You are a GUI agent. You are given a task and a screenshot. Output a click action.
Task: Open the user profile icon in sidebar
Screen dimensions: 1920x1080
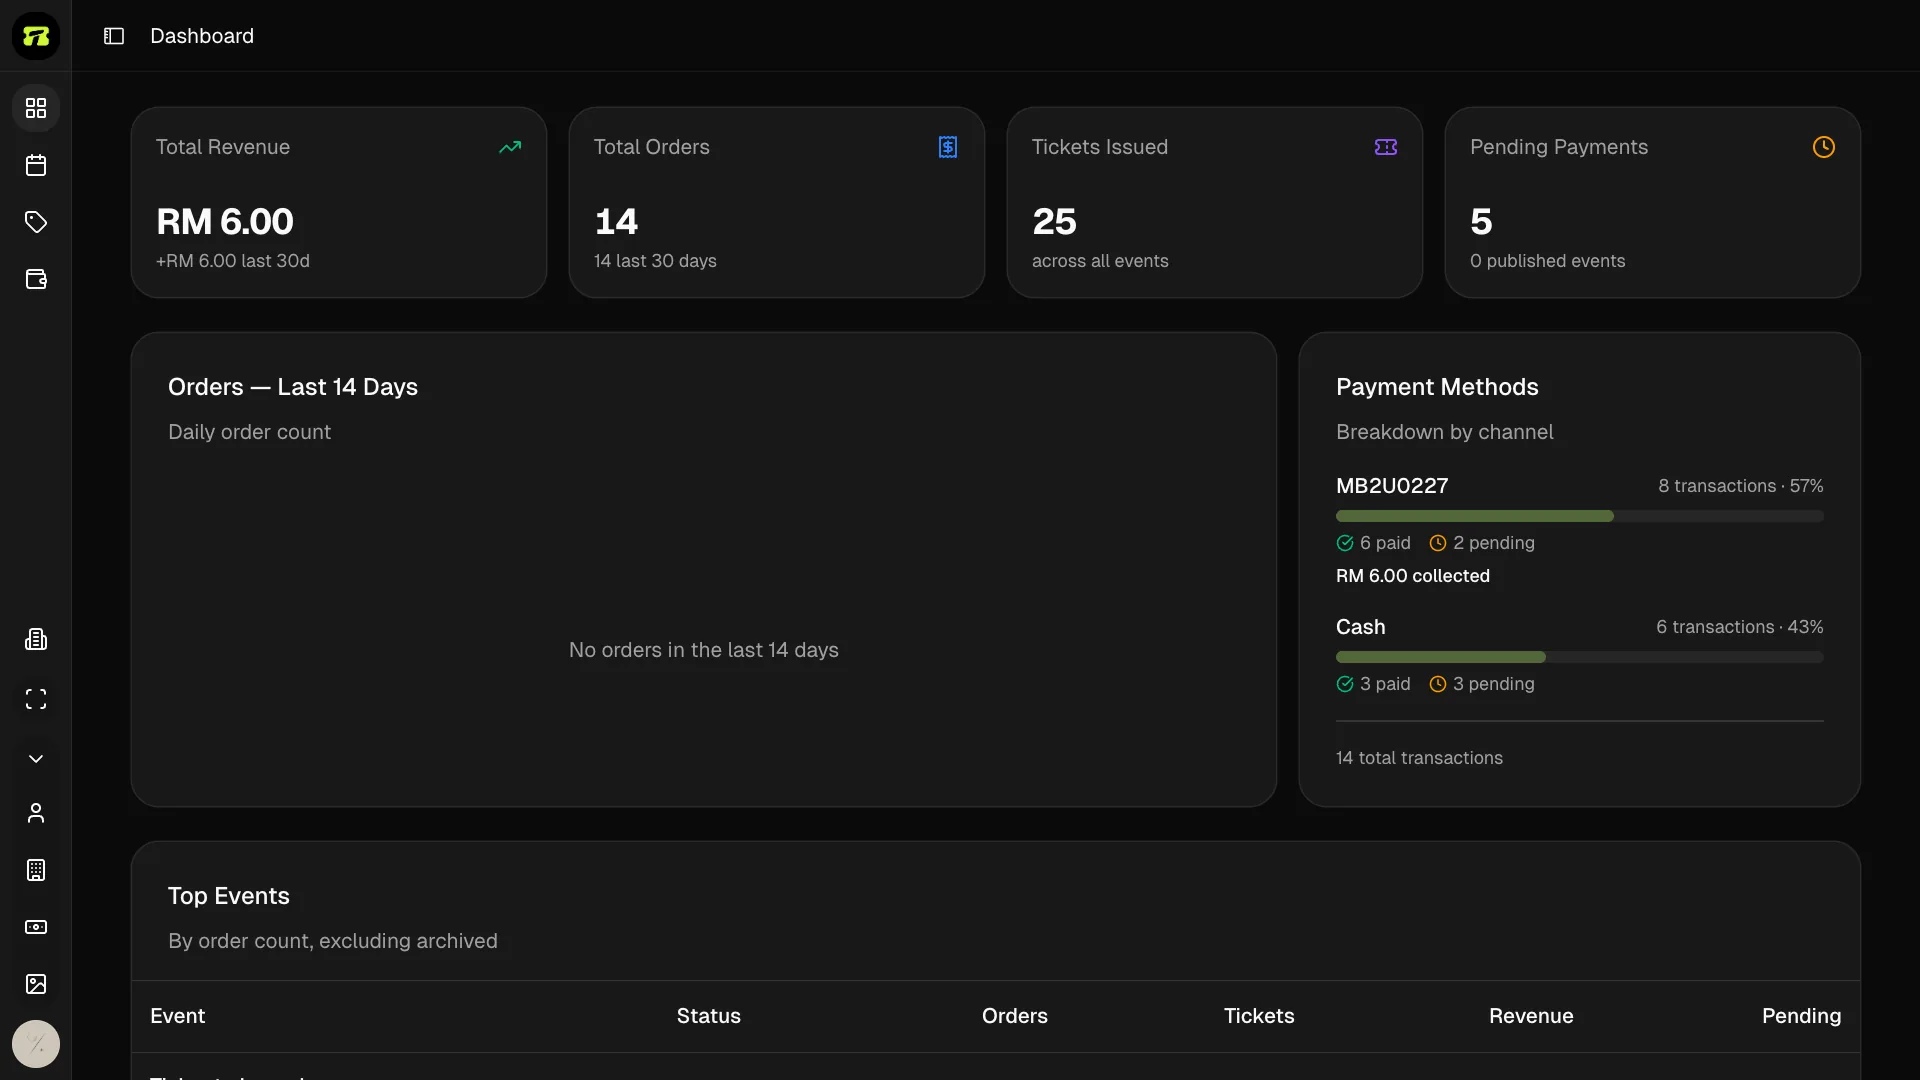click(x=36, y=813)
